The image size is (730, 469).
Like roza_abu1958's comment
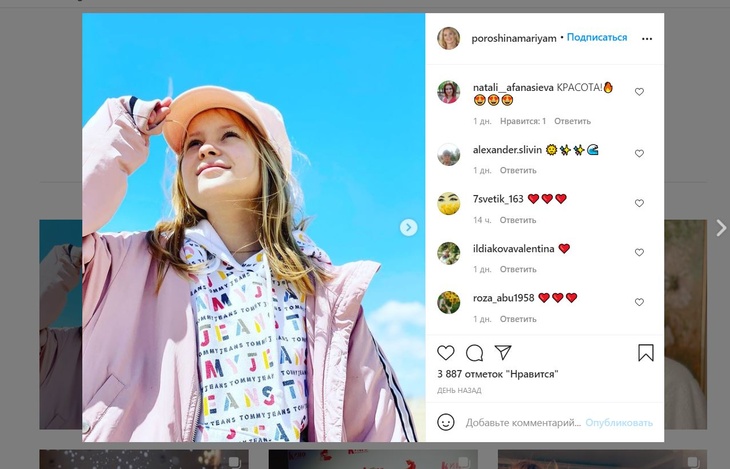click(639, 302)
